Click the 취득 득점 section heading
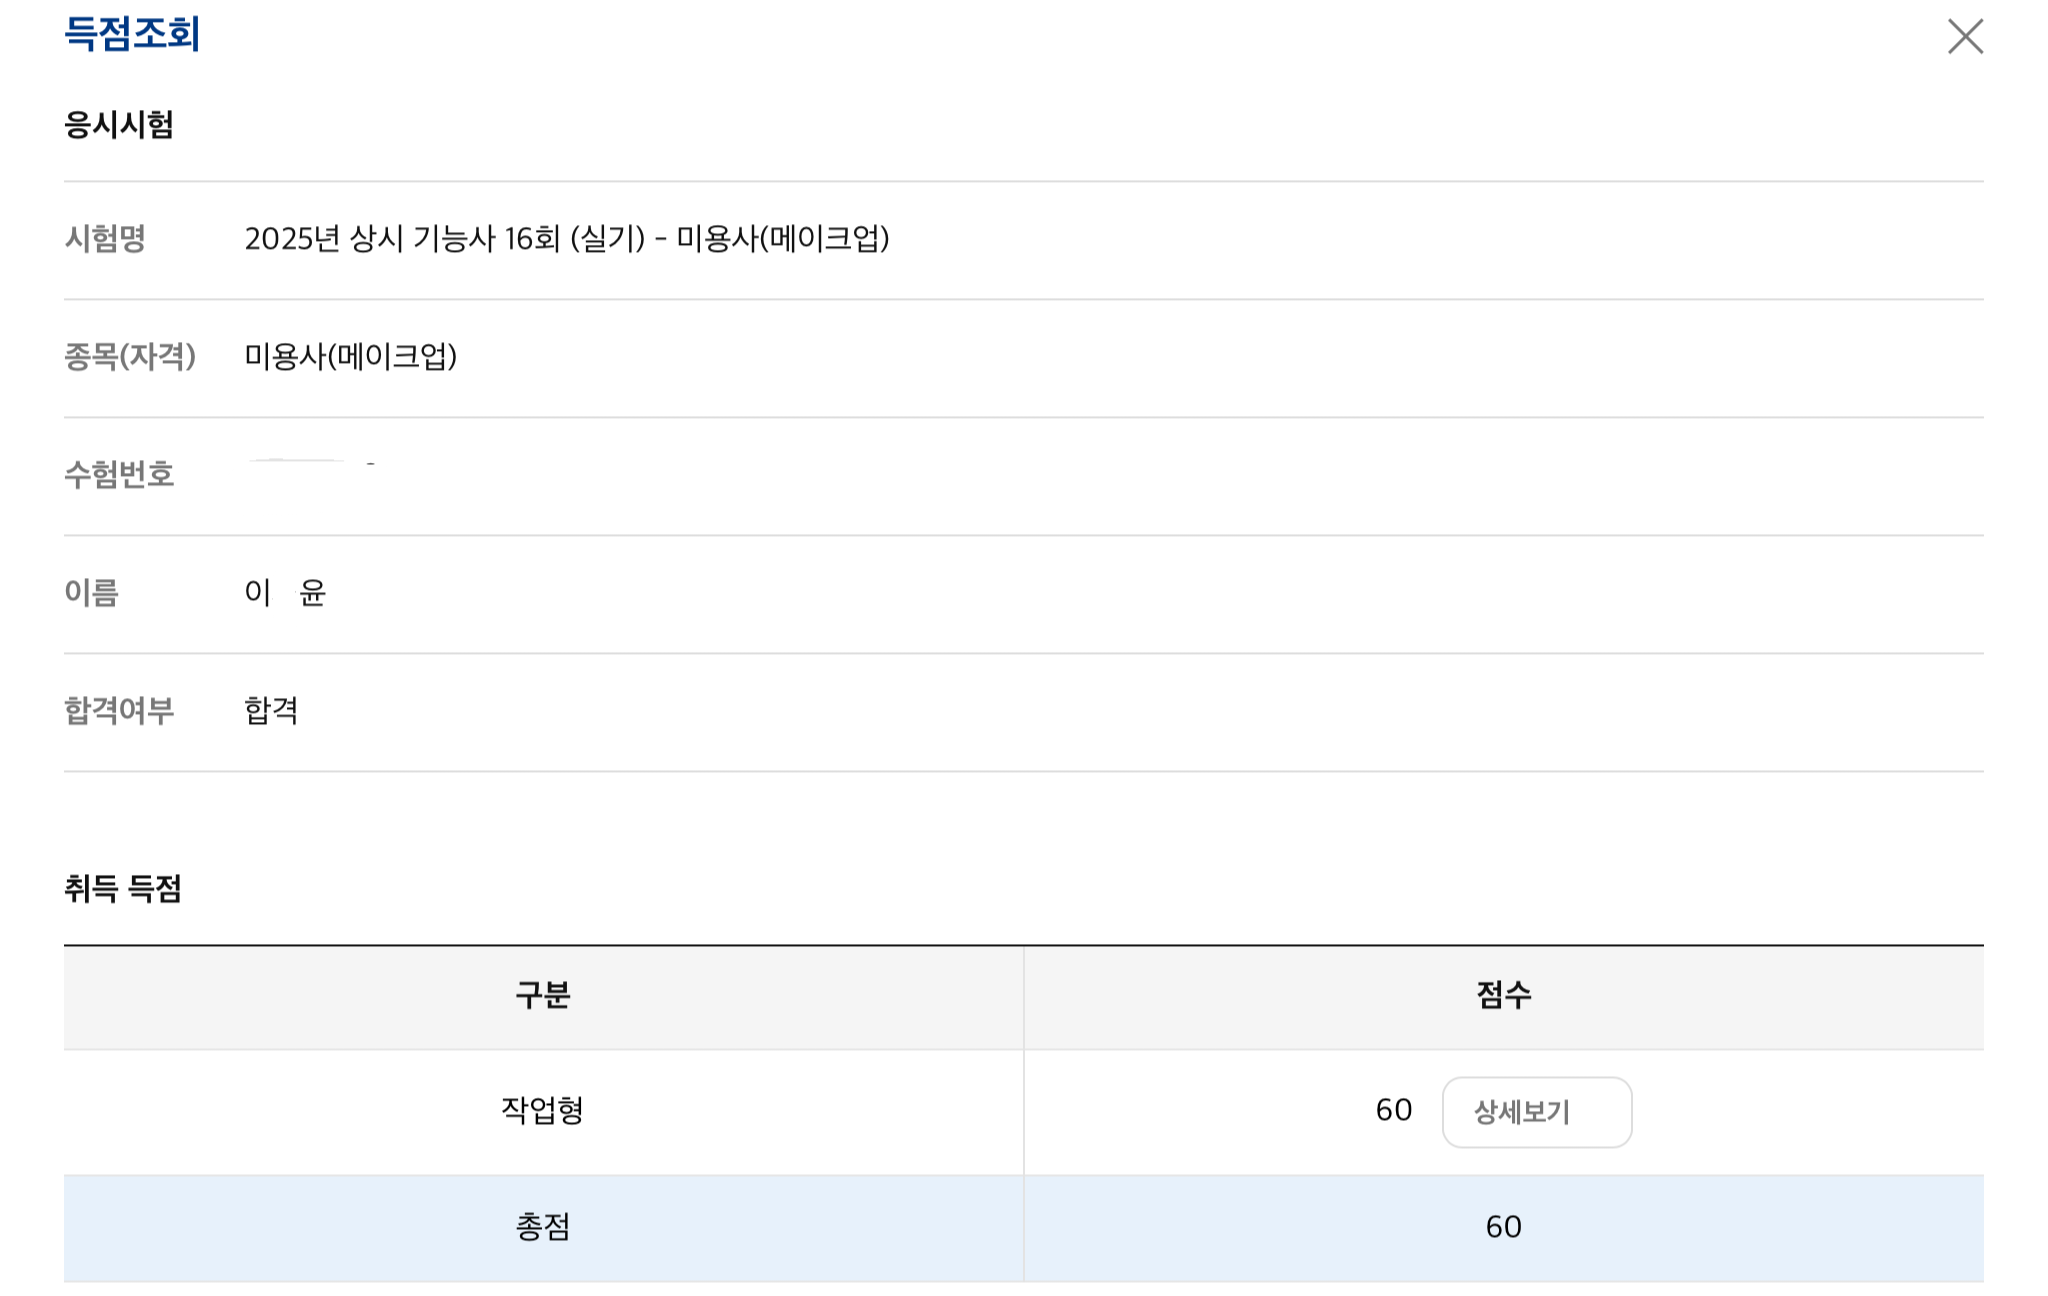This screenshot has height=1296, width=2048. [123, 889]
